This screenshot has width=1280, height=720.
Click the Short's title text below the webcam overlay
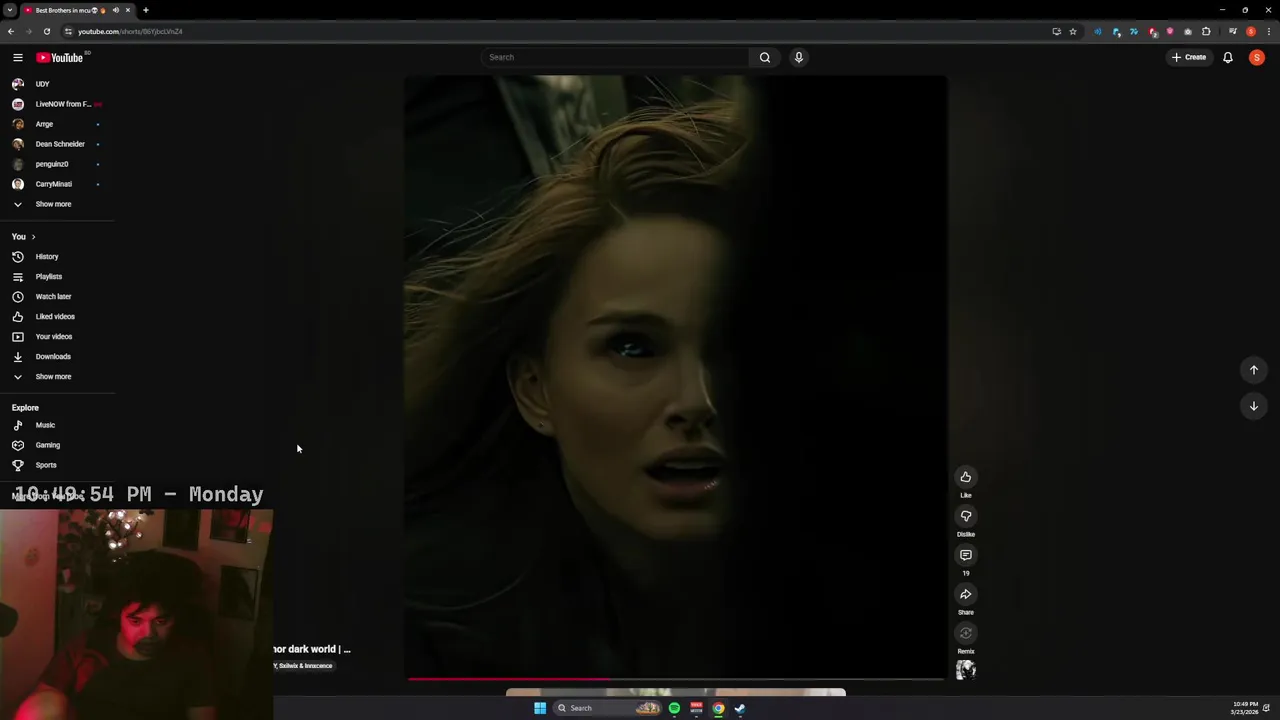click(313, 649)
